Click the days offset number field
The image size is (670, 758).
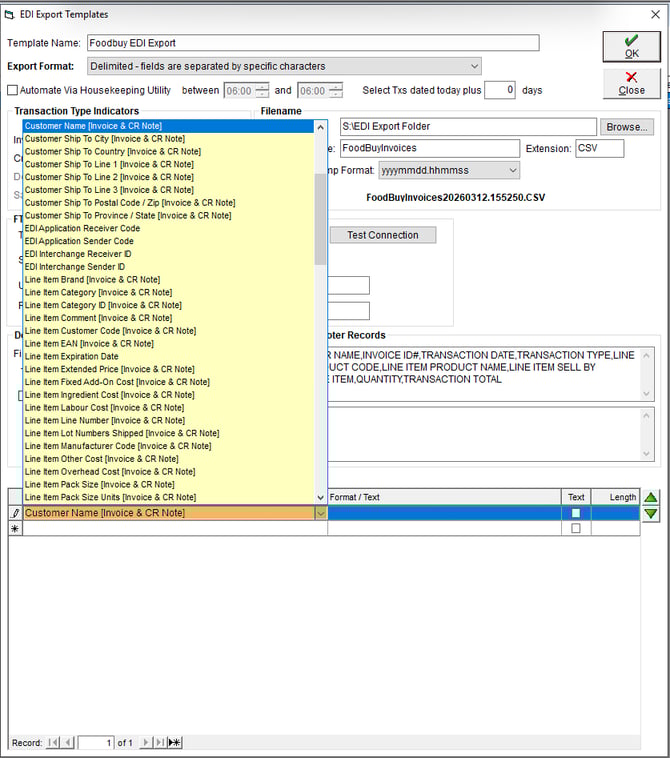coord(500,90)
